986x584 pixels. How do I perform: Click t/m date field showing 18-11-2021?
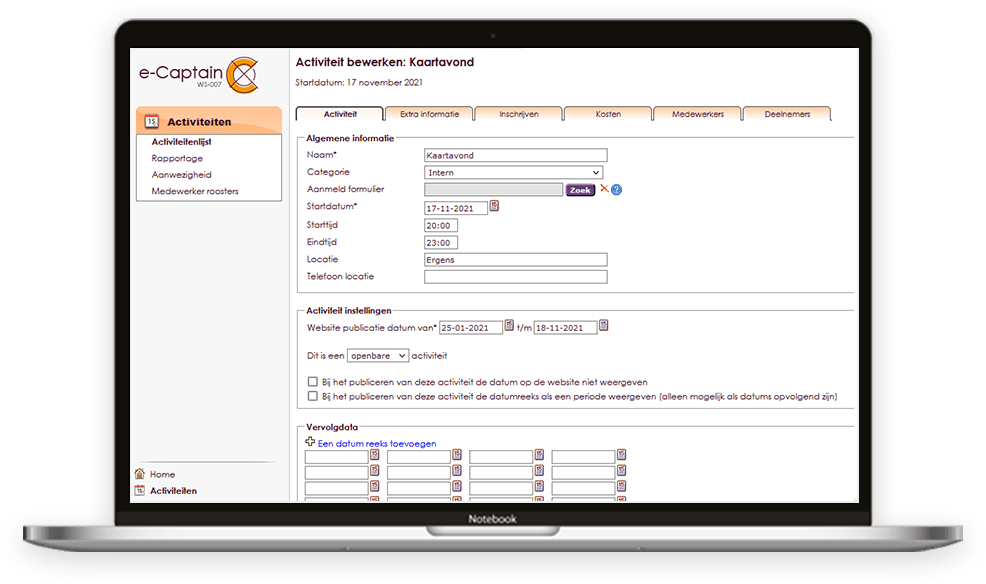point(565,328)
